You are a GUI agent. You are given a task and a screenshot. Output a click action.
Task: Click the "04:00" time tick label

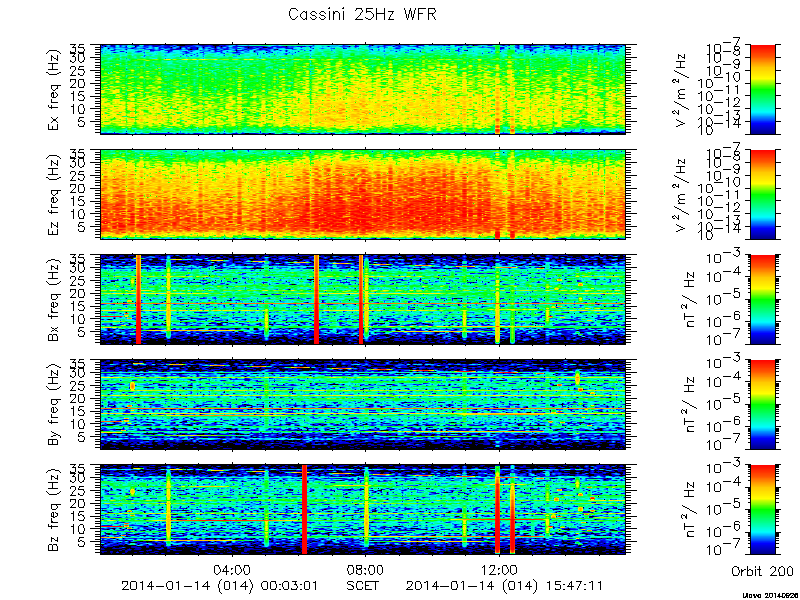click(x=233, y=569)
